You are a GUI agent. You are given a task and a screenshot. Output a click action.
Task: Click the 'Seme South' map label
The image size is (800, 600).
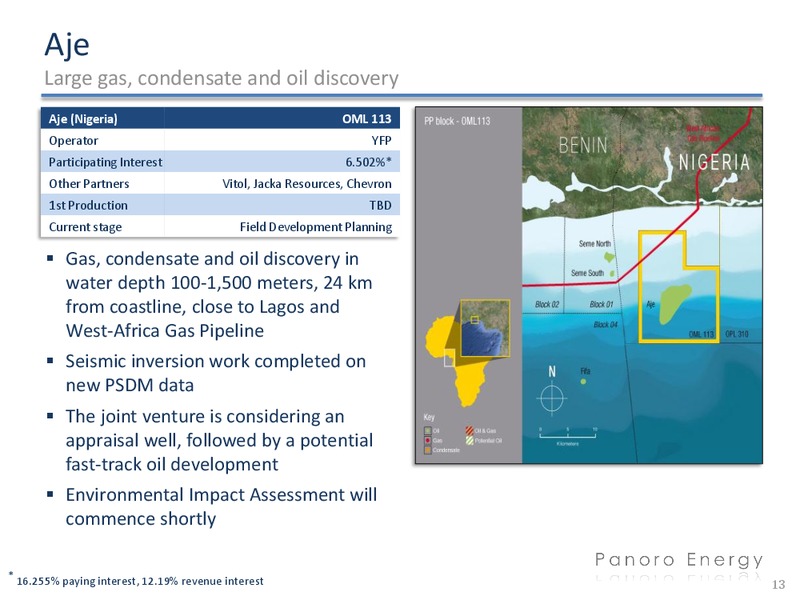point(587,273)
